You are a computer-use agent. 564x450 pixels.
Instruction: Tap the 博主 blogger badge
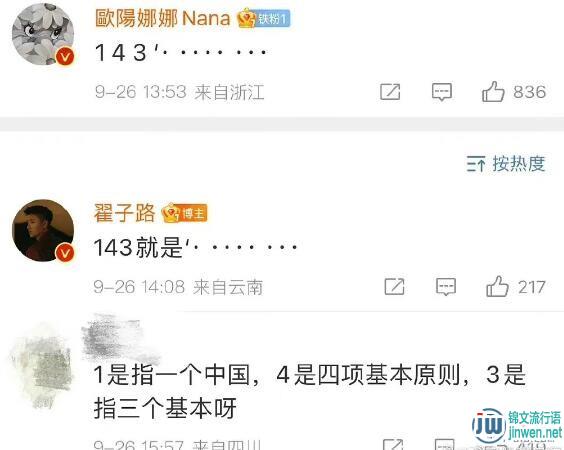(185, 213)
